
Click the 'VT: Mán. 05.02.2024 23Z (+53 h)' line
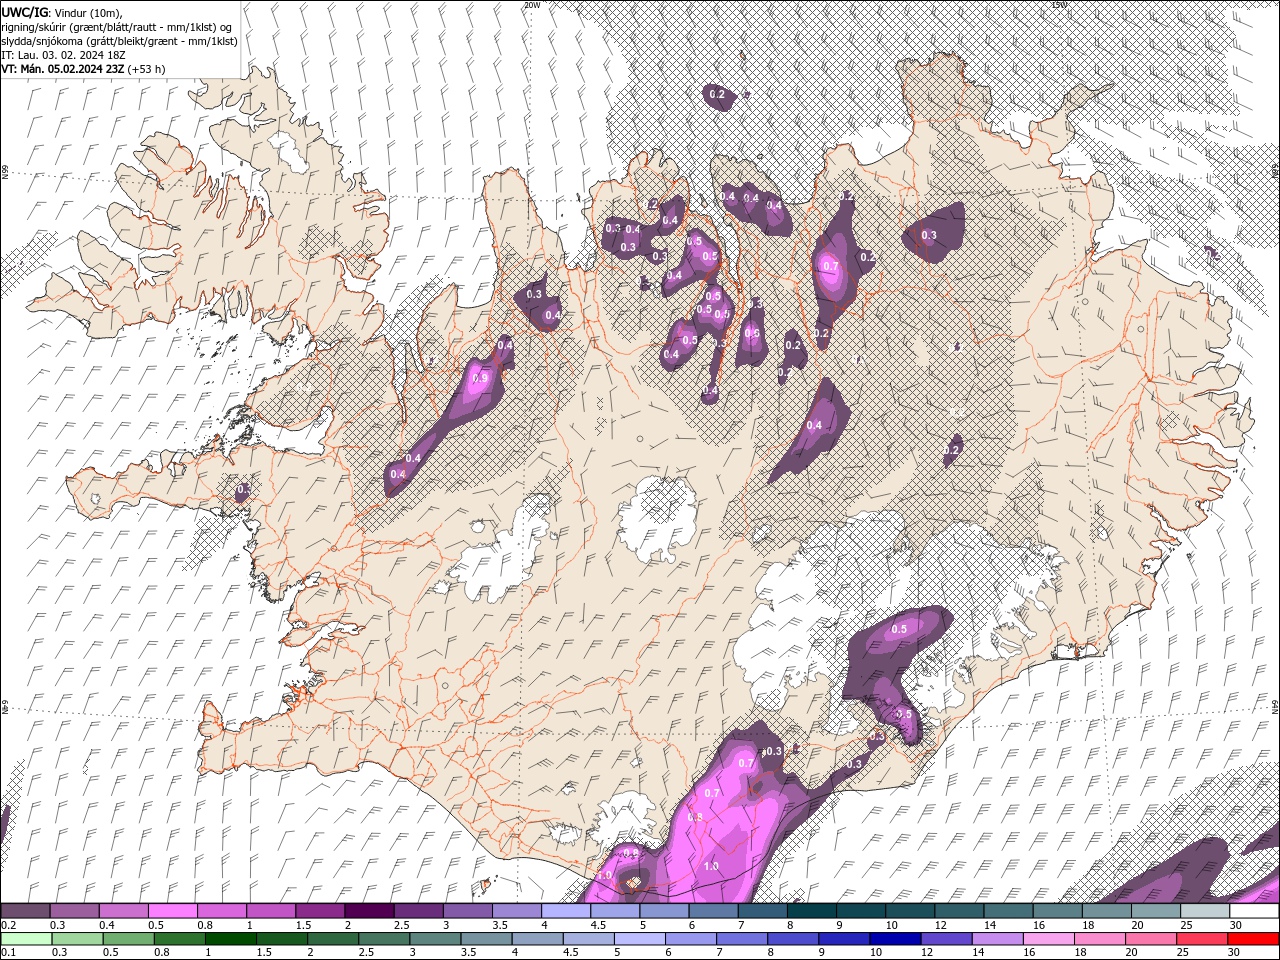(x=83, y=69)
